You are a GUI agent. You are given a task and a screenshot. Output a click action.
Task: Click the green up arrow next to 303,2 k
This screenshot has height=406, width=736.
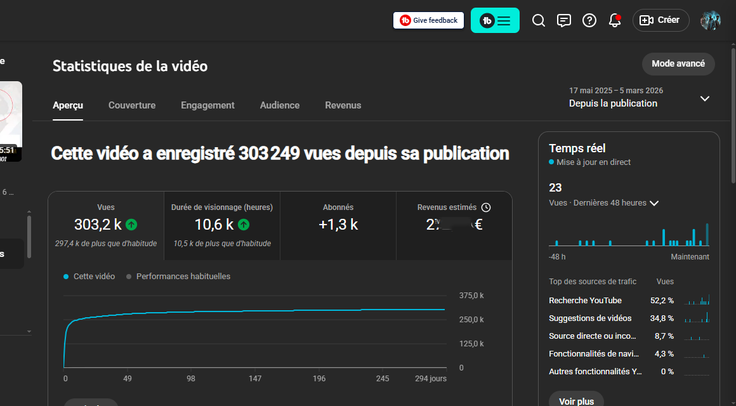[132, 225]
